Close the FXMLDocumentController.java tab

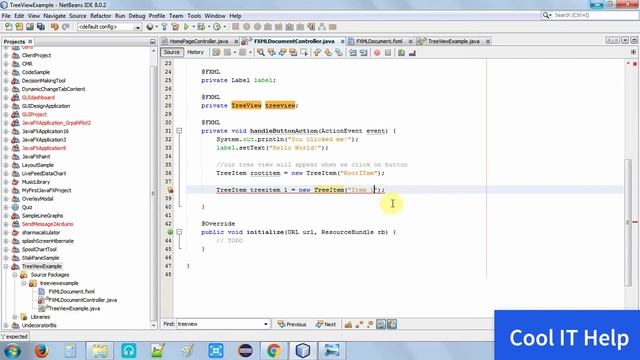coord(342,42)
